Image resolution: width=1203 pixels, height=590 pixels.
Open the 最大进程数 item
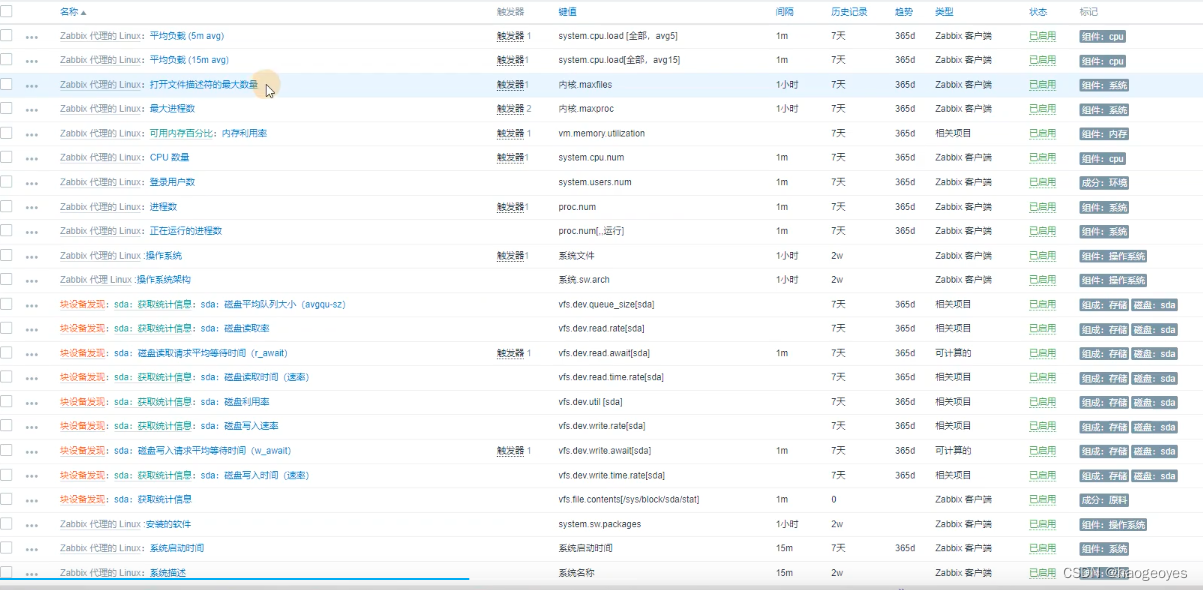pos(172,109)
